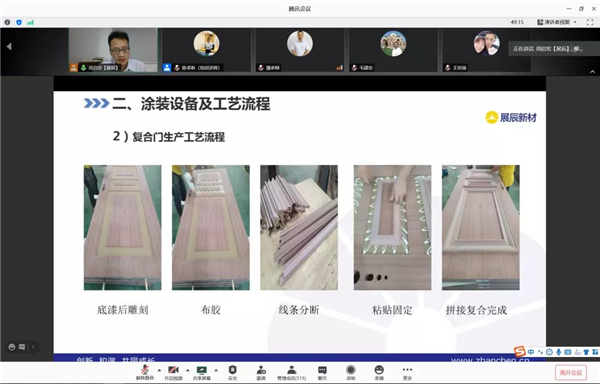Viewport: 600px width, 384px height.
Task: Open the more (更多) options menu
Action: (x=408, y=373)
